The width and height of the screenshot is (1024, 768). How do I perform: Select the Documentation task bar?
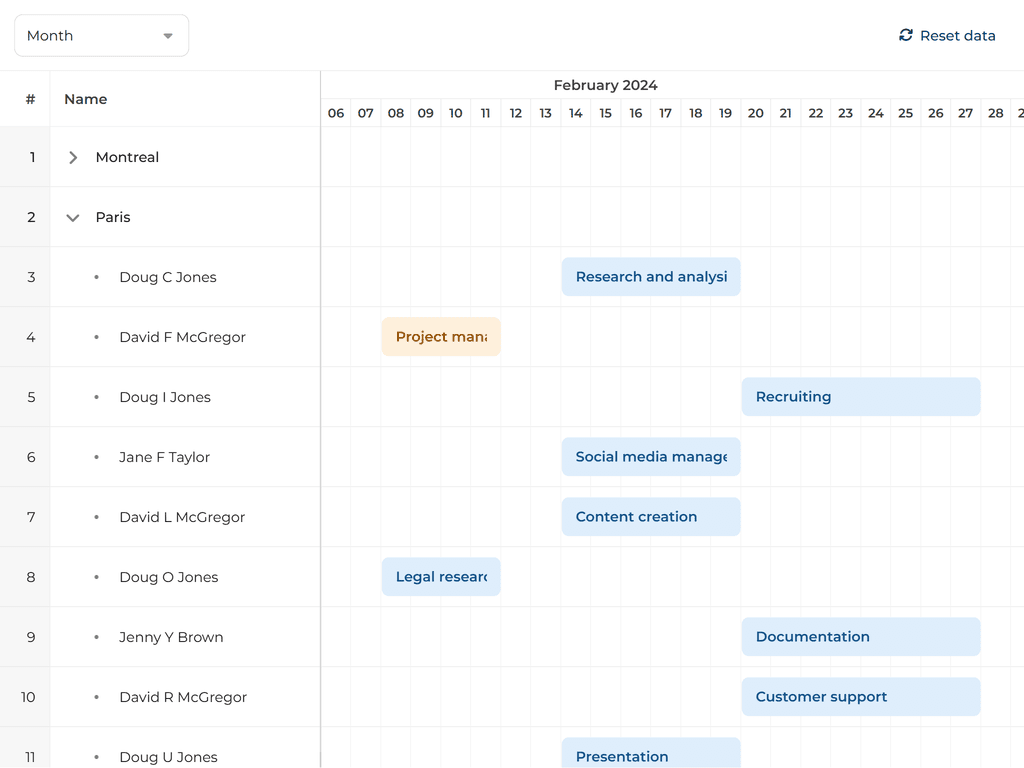click(x=860, y=637)
